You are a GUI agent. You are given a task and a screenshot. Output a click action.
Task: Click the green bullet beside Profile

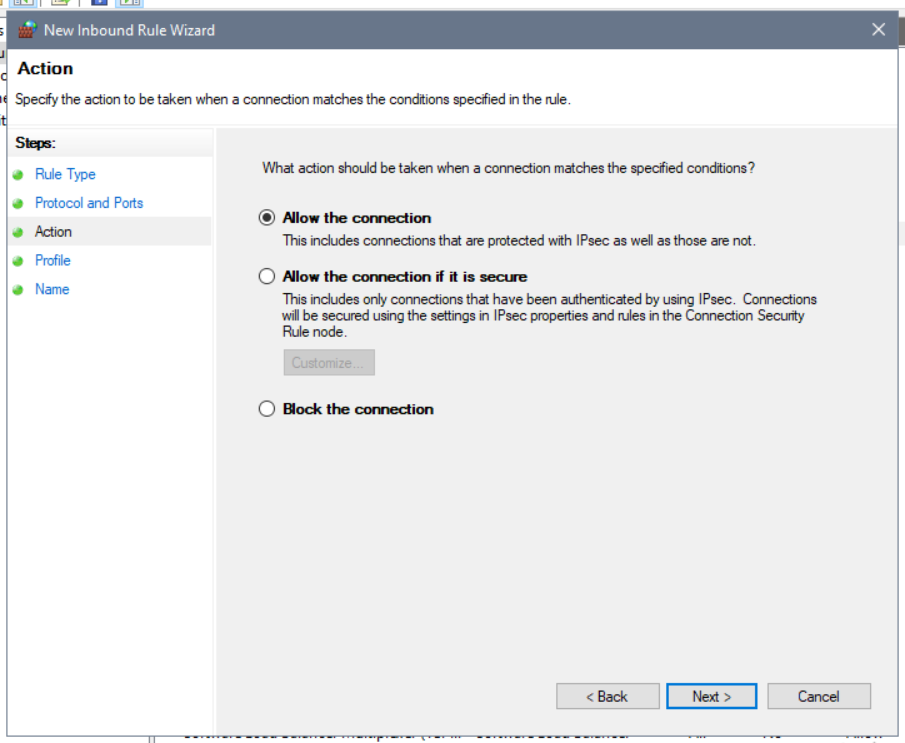(18, 261)
